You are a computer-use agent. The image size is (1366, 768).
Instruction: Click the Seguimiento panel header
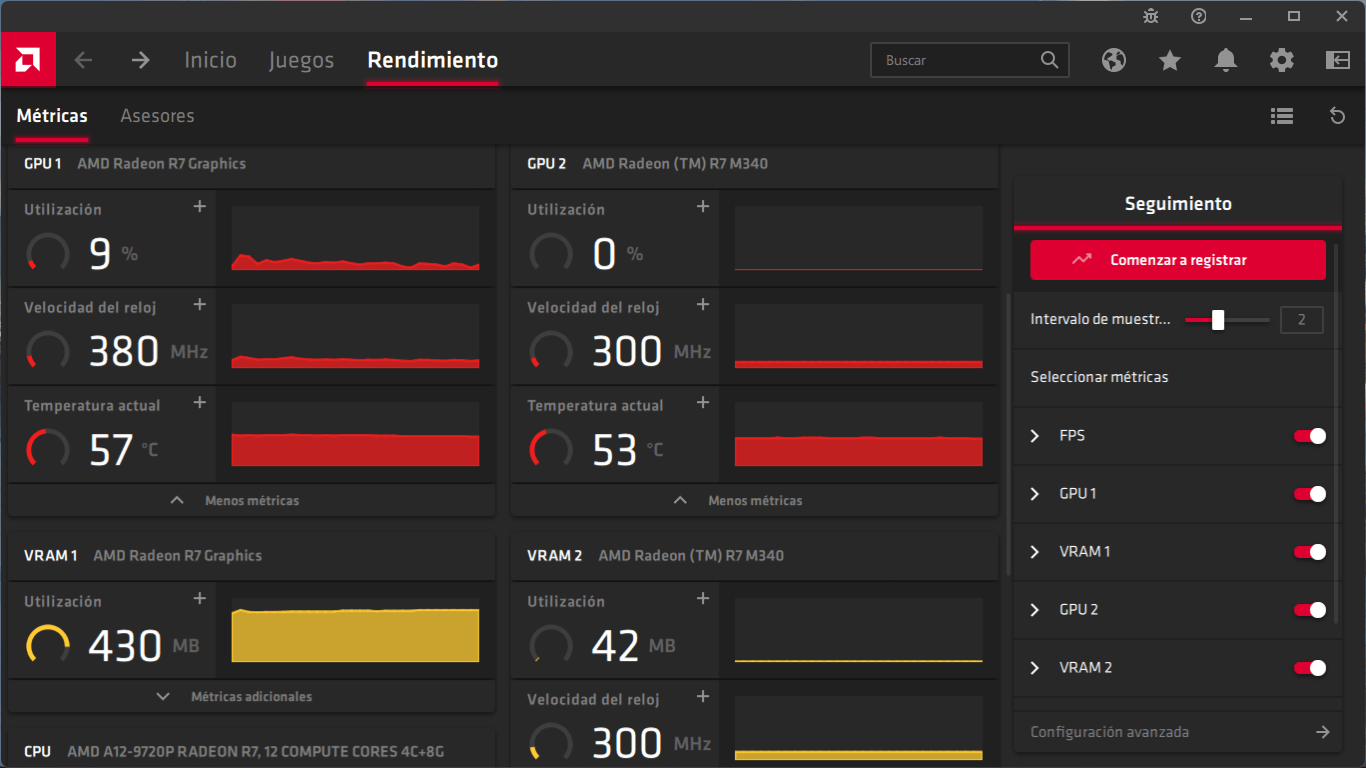(1178, 204)
